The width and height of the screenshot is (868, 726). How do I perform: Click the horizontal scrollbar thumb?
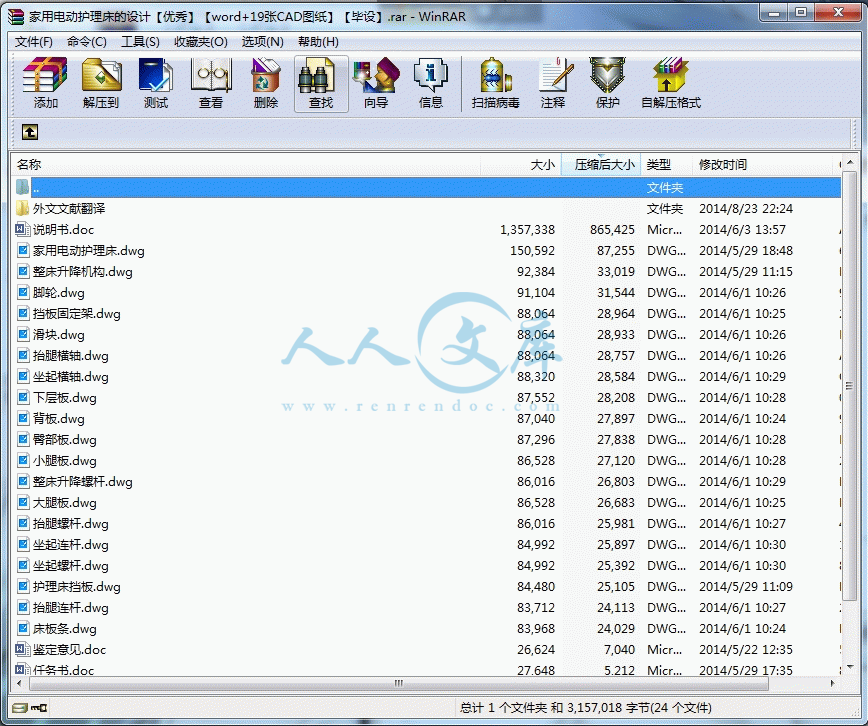coord(399,683)
